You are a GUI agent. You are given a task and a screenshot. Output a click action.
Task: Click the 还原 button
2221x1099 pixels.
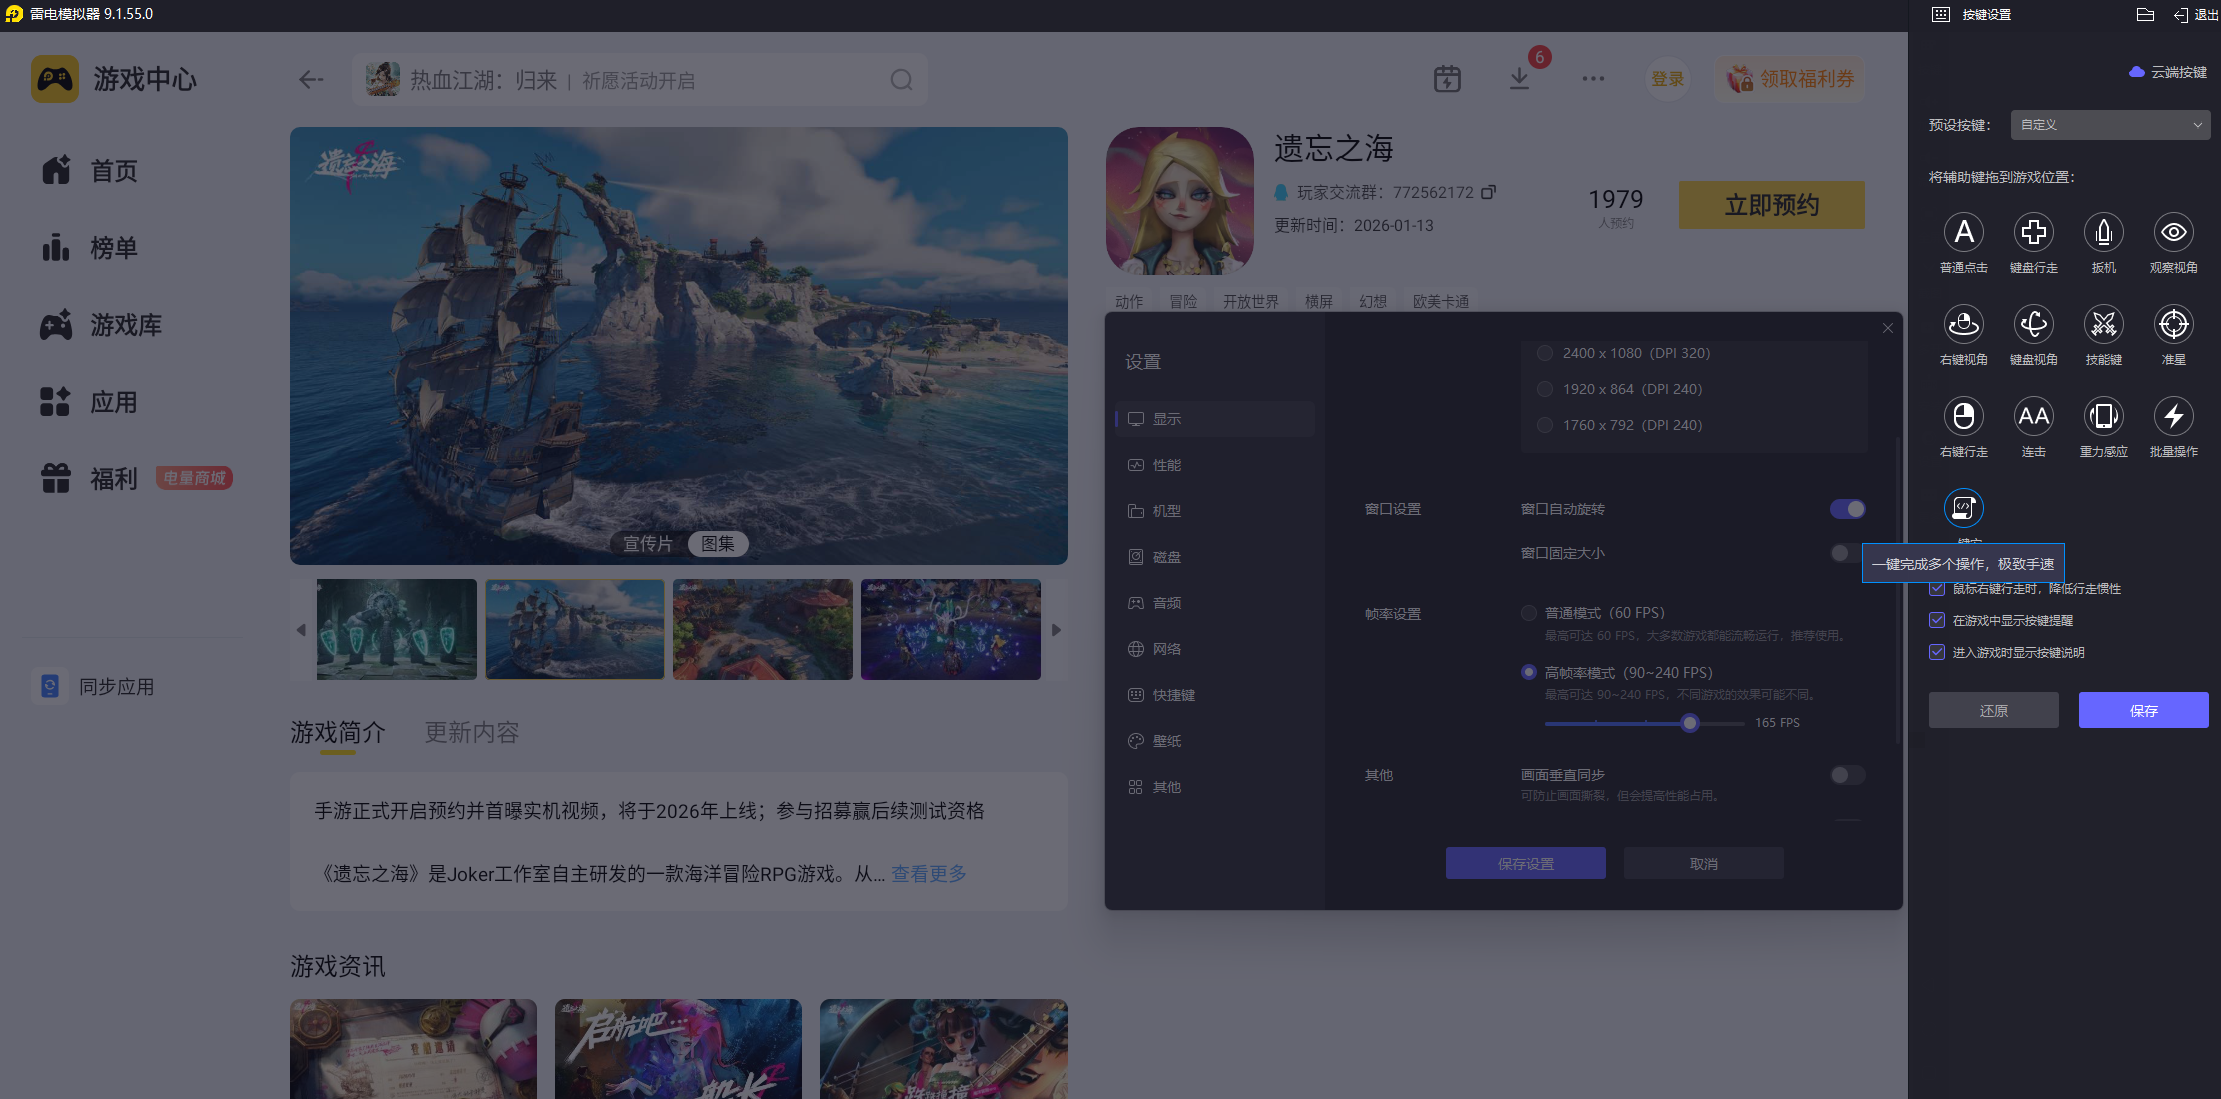(1993, 710)
